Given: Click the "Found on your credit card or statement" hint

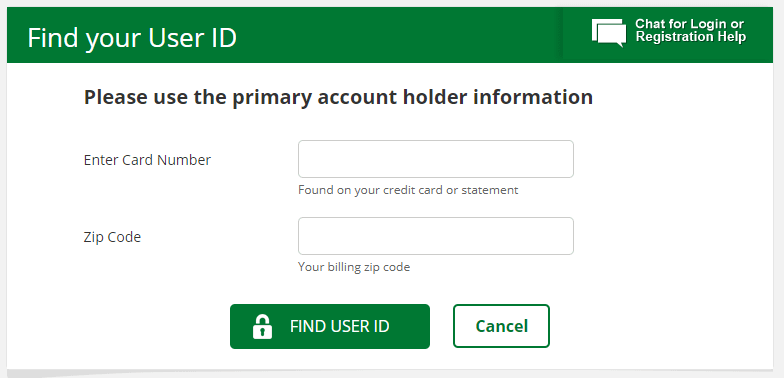Looking at the screenshot, I should click(408, 190).
